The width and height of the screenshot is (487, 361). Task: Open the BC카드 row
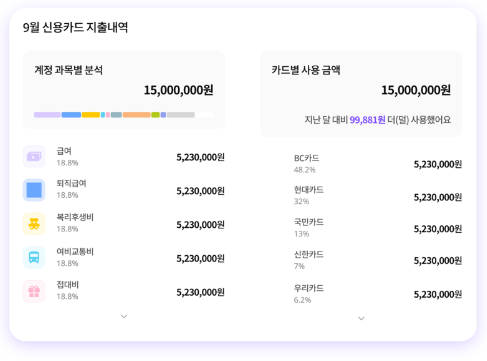pyautogui.click(x=378, y=164)
